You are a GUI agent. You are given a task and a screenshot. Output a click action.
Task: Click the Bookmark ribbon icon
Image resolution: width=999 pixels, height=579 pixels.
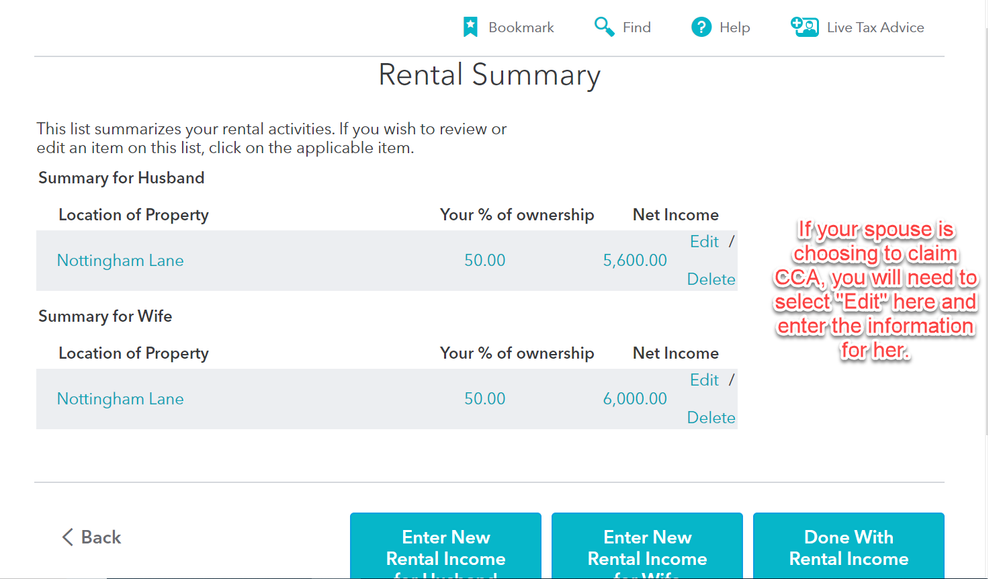tap(470, 27)
